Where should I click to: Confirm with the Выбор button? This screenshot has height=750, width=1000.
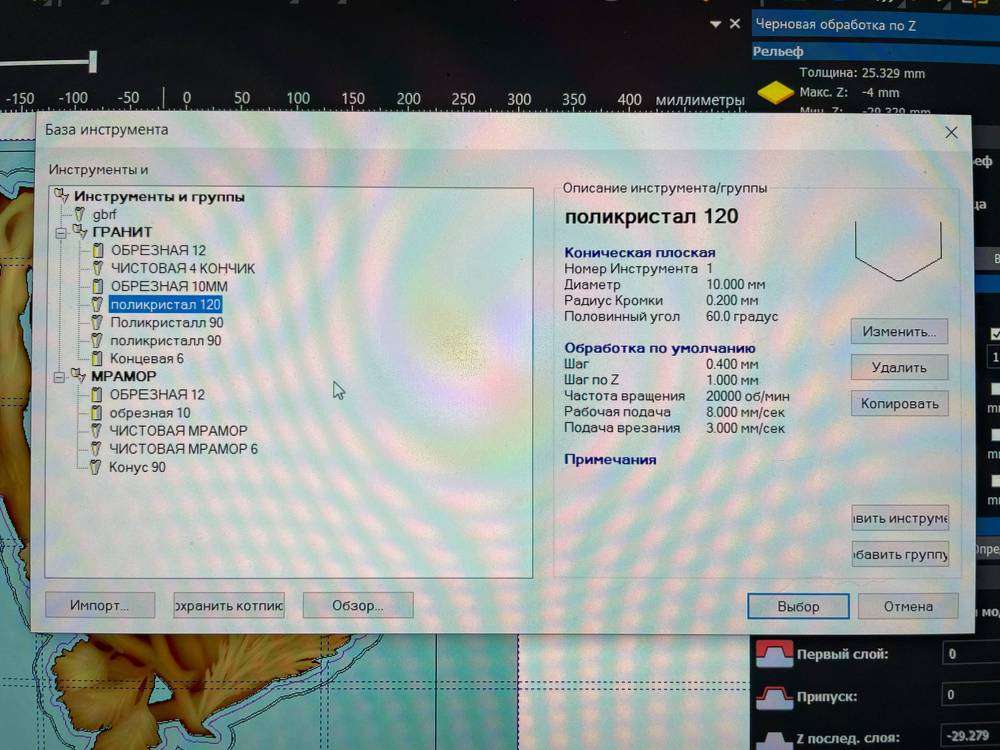coord(798,606)
